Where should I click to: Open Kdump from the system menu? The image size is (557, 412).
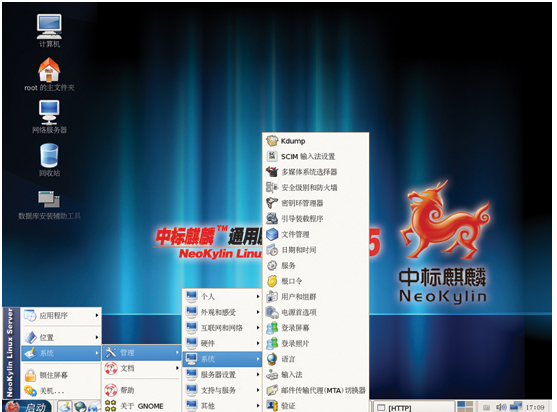315,141
